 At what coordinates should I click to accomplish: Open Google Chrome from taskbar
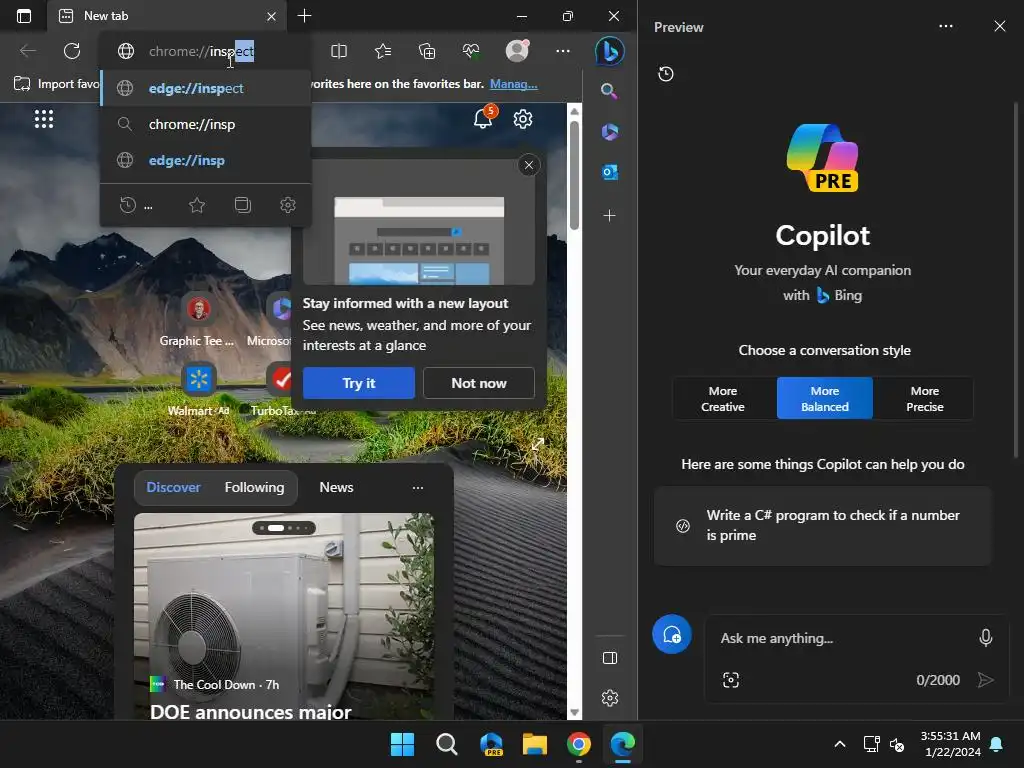pos(579,744)
